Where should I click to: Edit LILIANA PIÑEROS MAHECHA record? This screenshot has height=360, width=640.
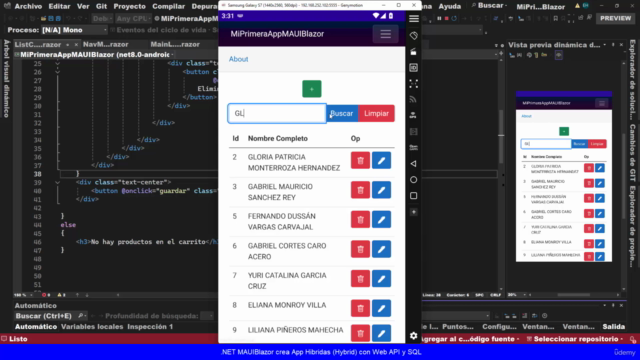[381, 333]
